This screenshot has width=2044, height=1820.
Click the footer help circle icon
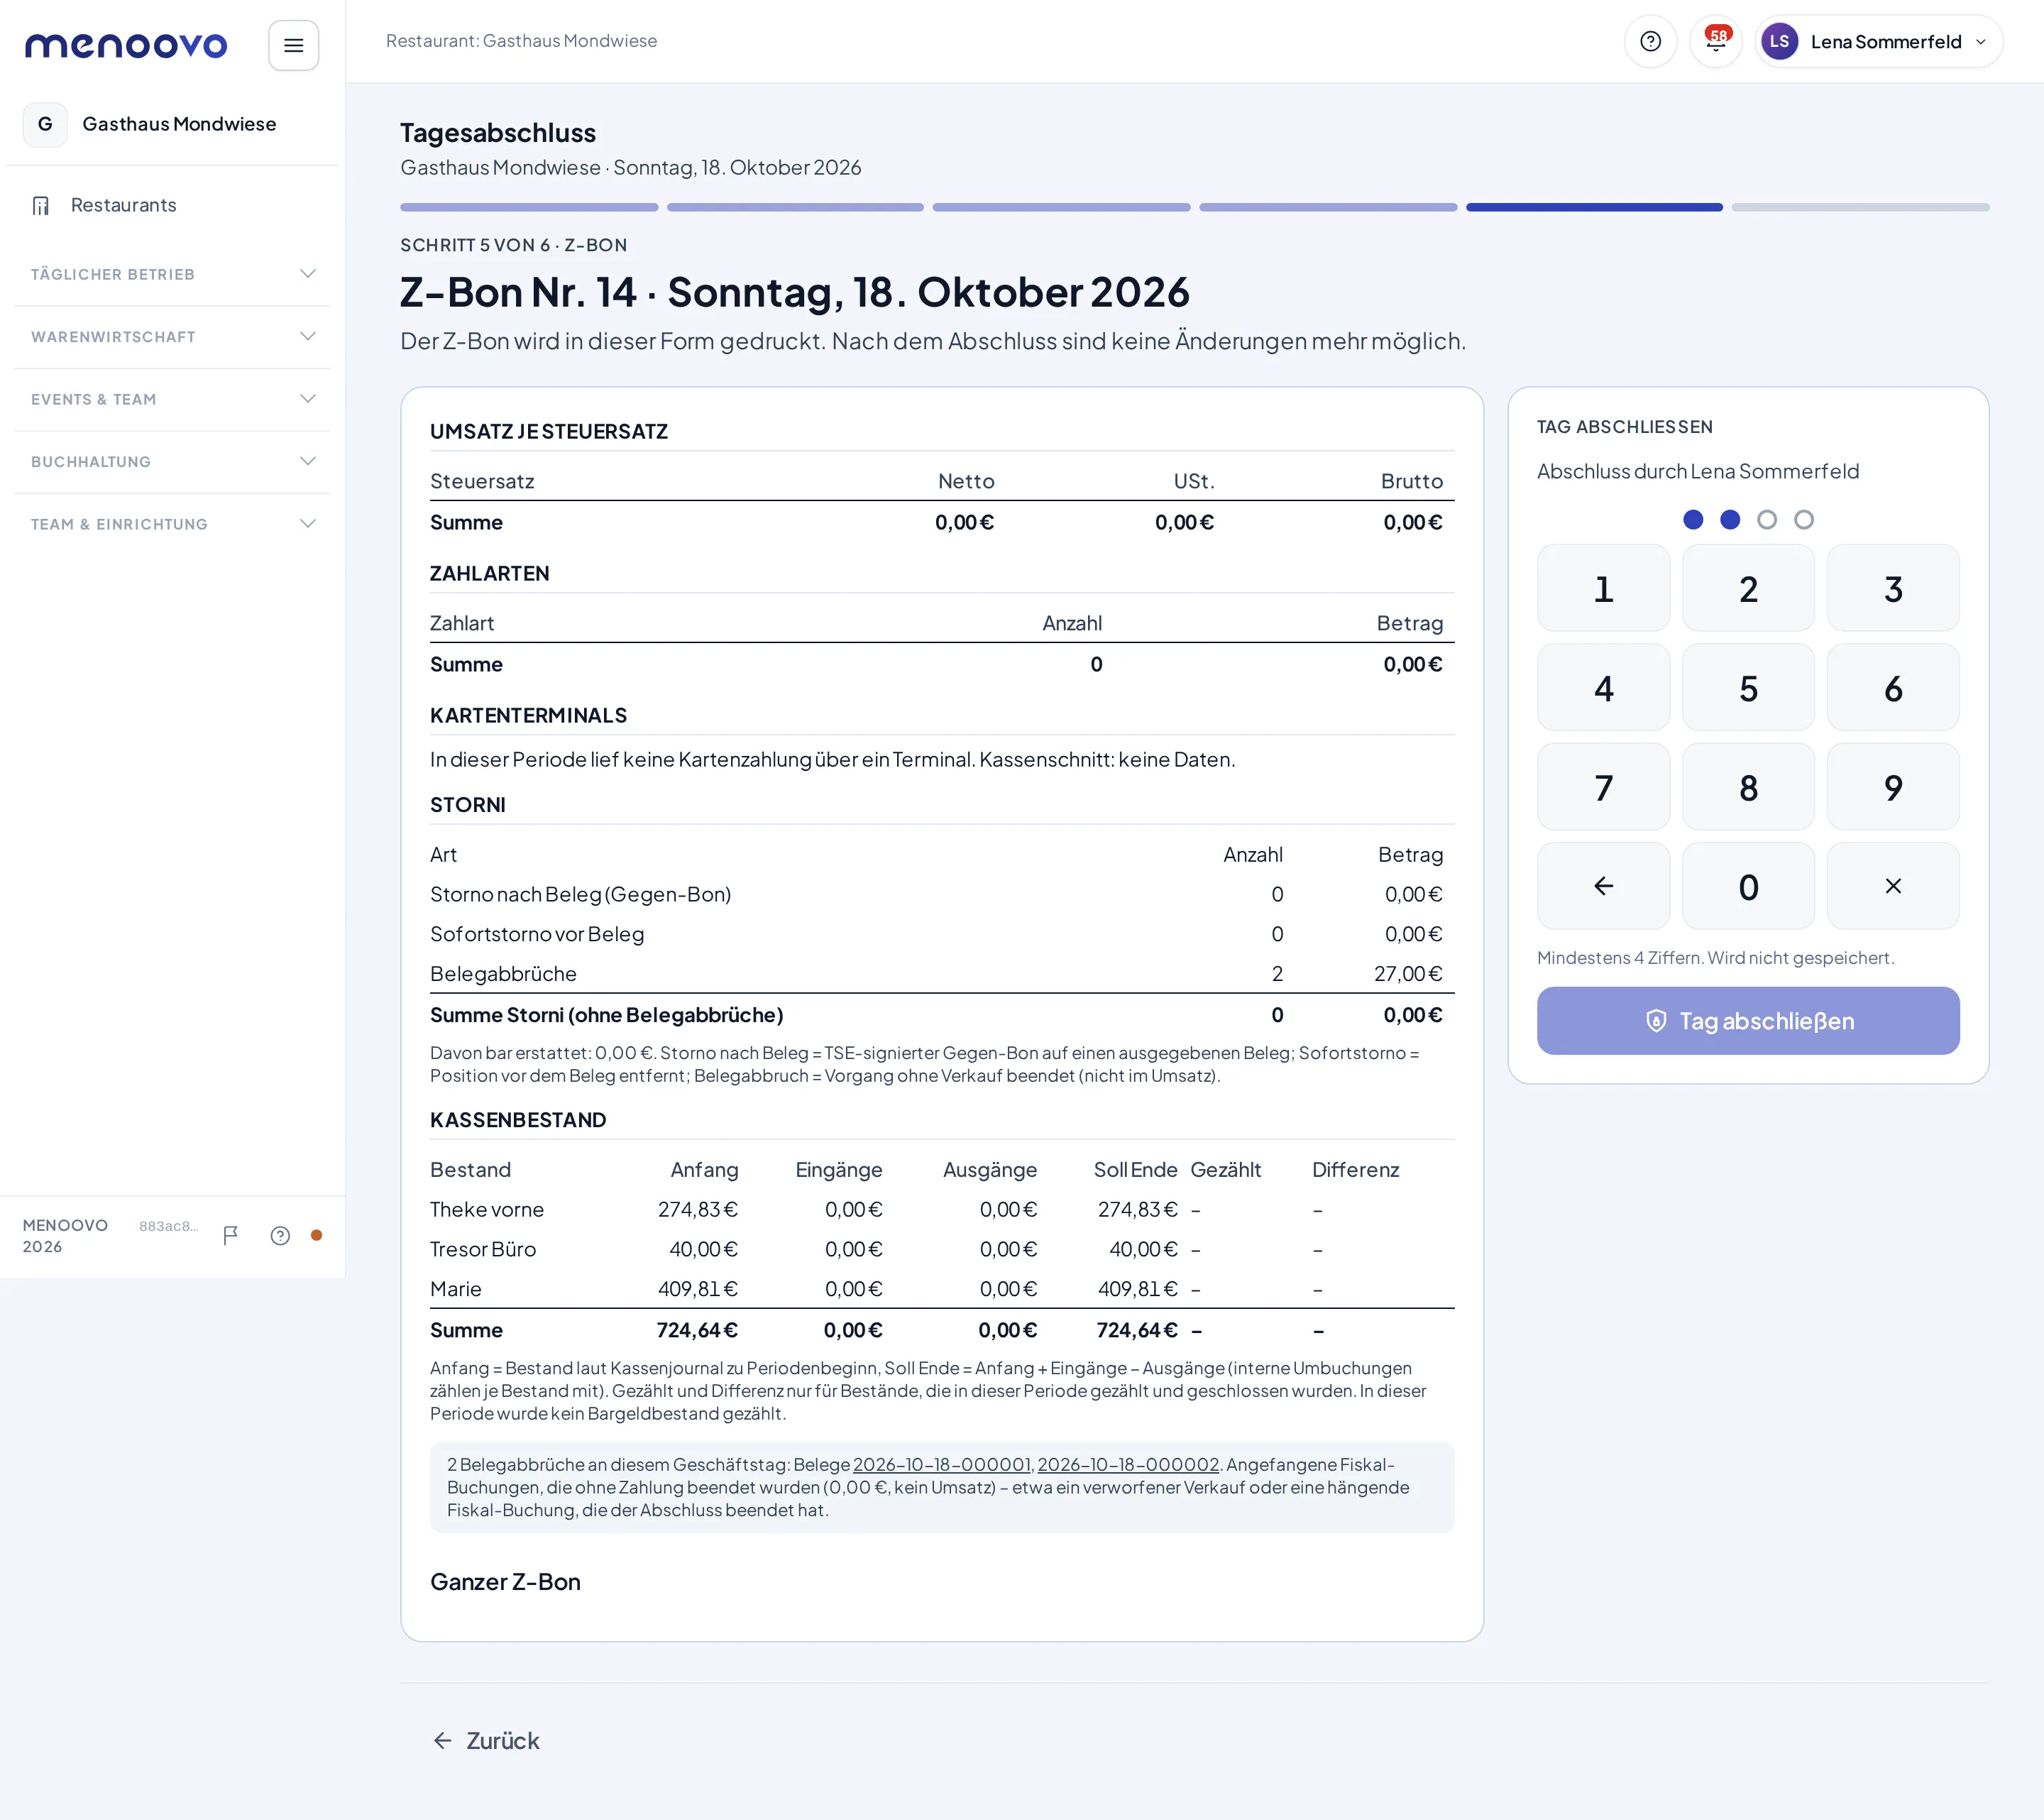click(x=280, y=1235)
